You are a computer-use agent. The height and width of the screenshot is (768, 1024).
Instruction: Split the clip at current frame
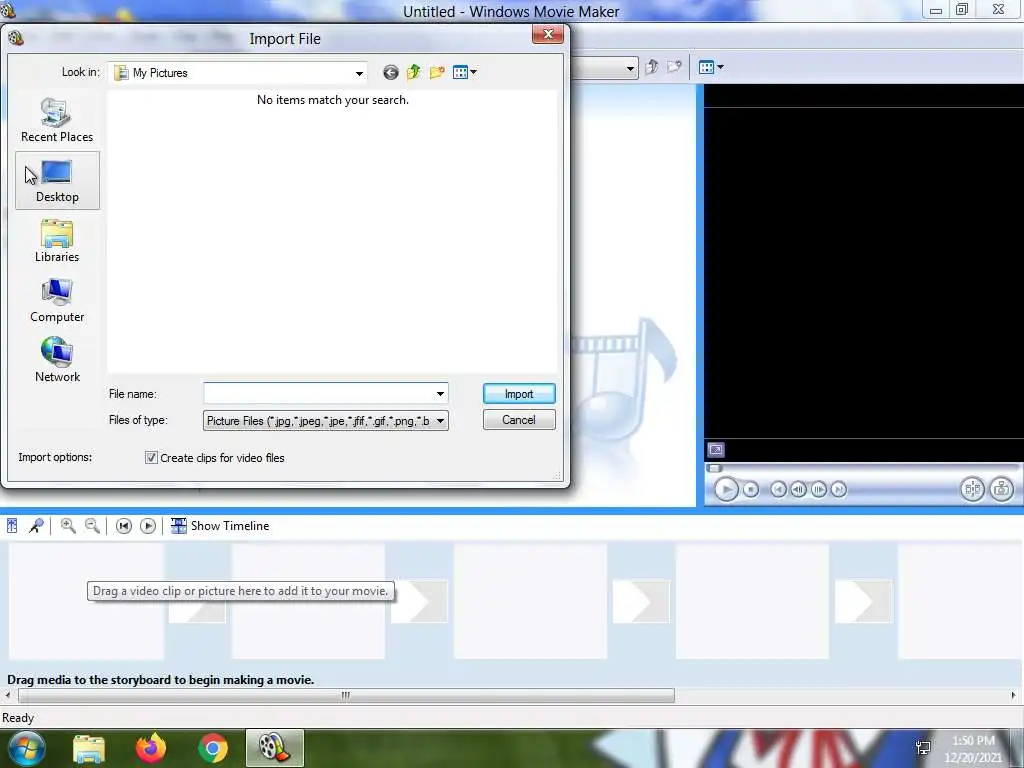(972, 489)
